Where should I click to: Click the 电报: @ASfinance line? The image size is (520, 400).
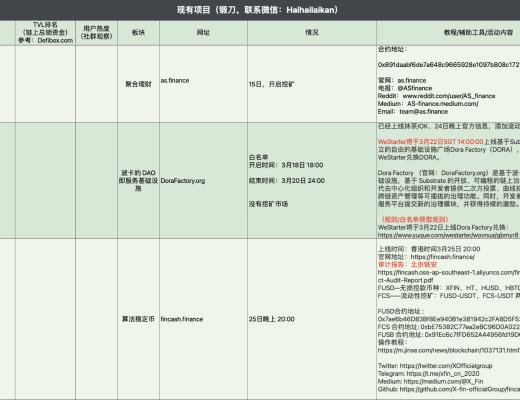(405, 88)
